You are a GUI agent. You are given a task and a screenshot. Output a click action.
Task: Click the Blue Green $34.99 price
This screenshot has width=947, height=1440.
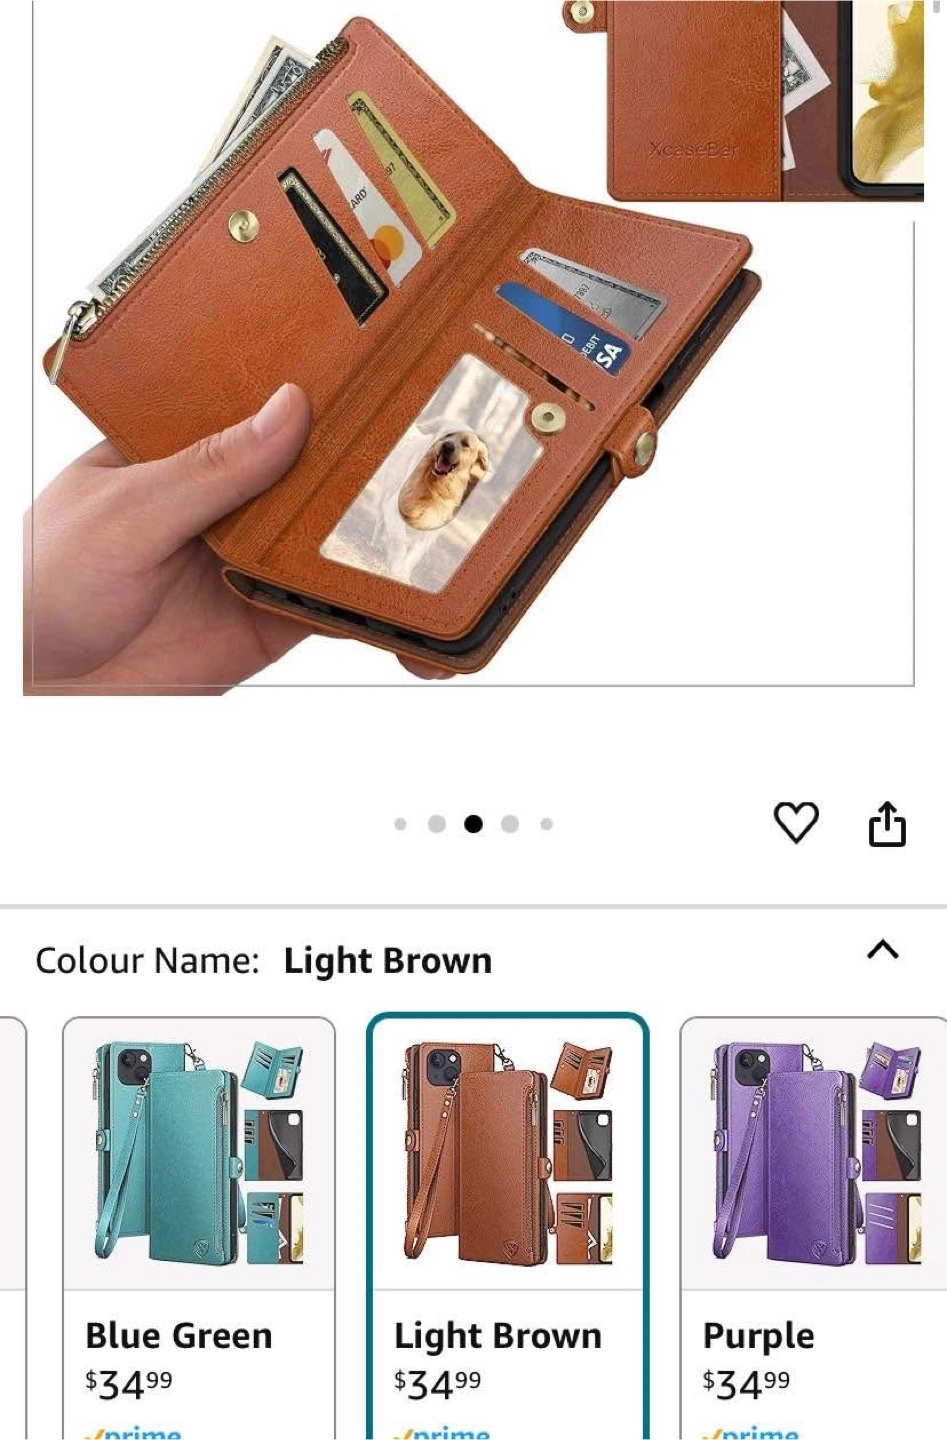129,1384
